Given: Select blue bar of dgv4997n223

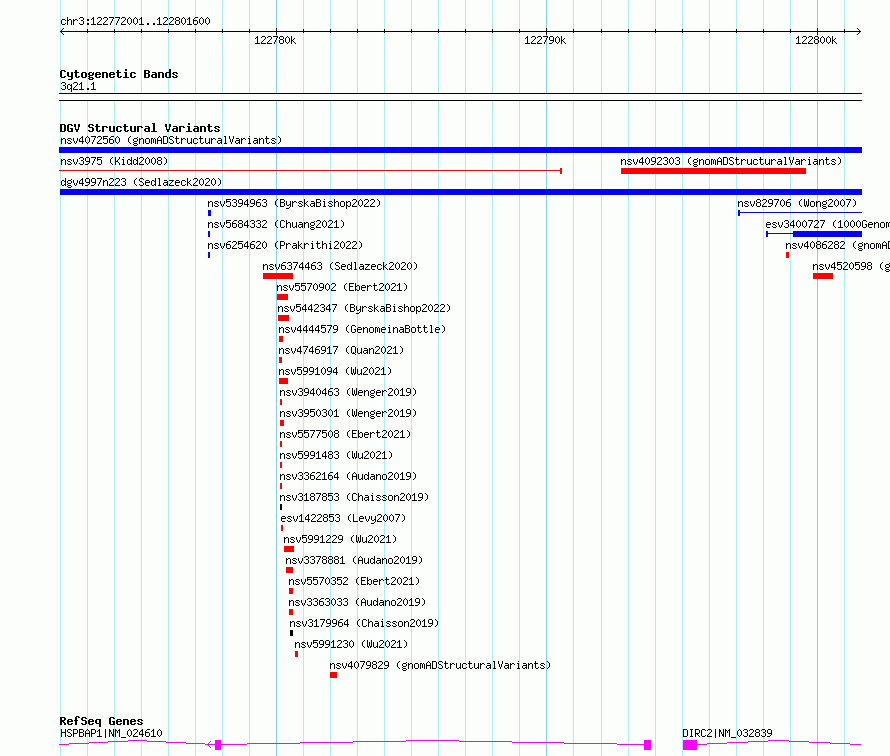Looking at the screenshot, I should coord(460,192).
